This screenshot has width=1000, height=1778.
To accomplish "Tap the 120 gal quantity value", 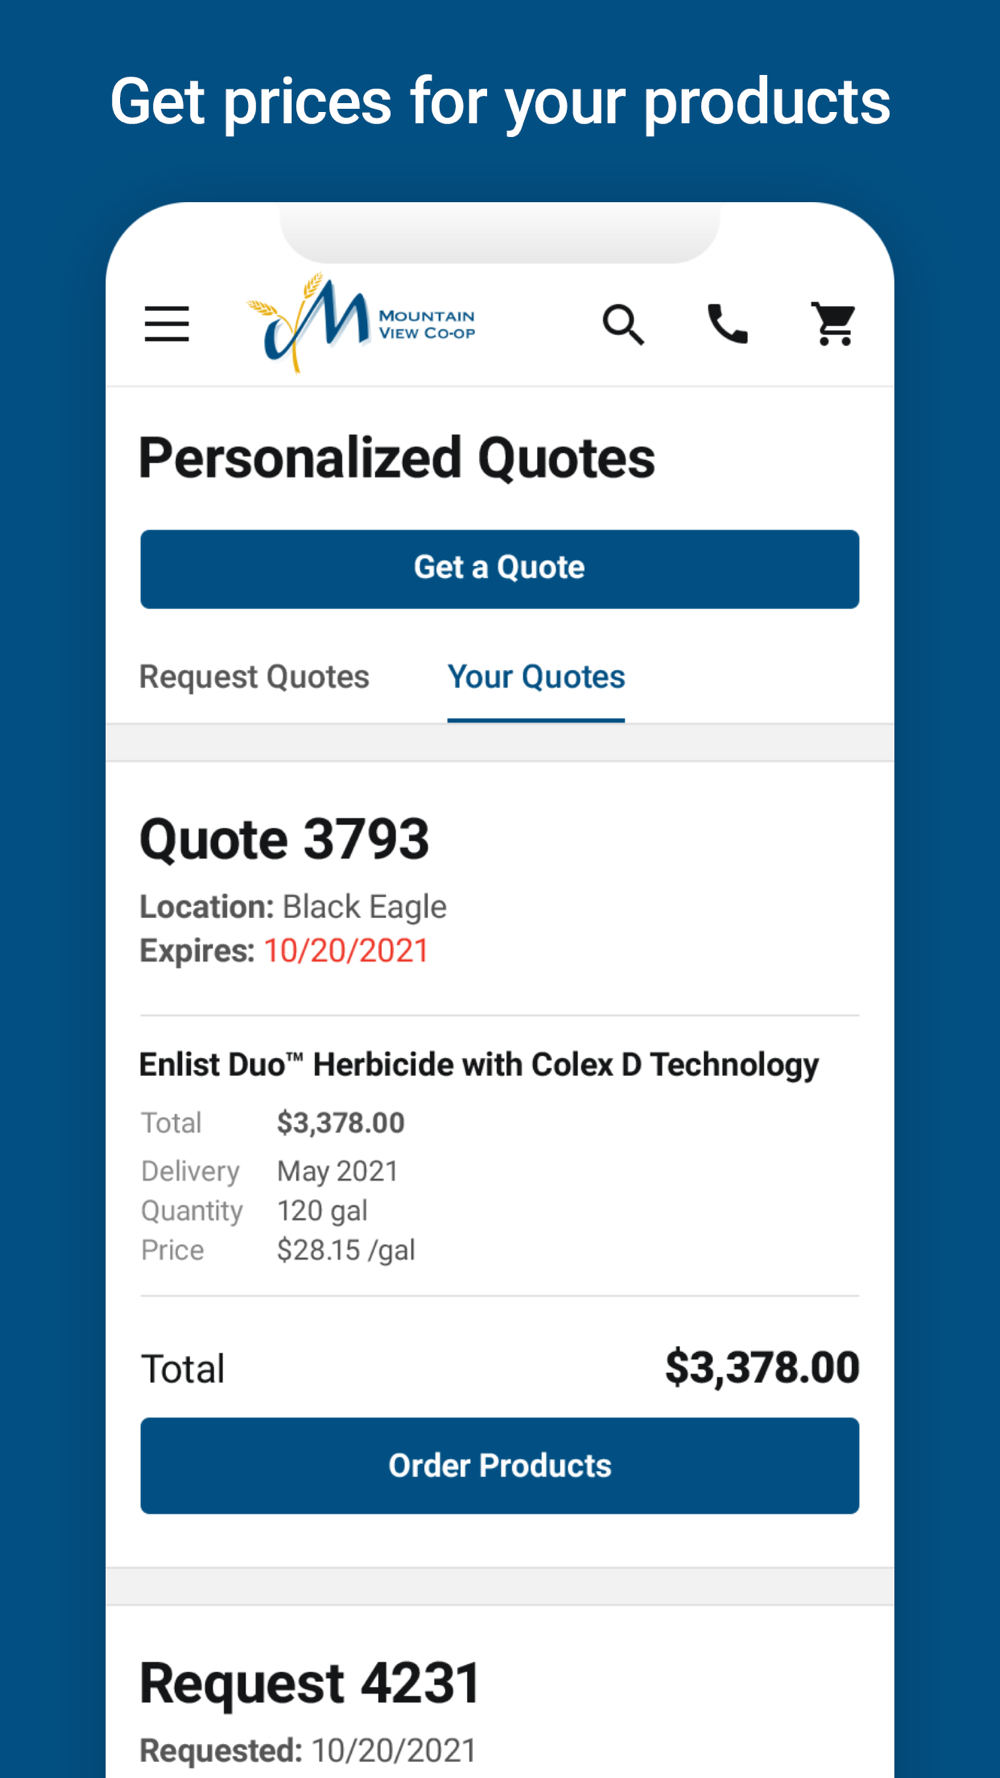I will (x=322, y=1211).
